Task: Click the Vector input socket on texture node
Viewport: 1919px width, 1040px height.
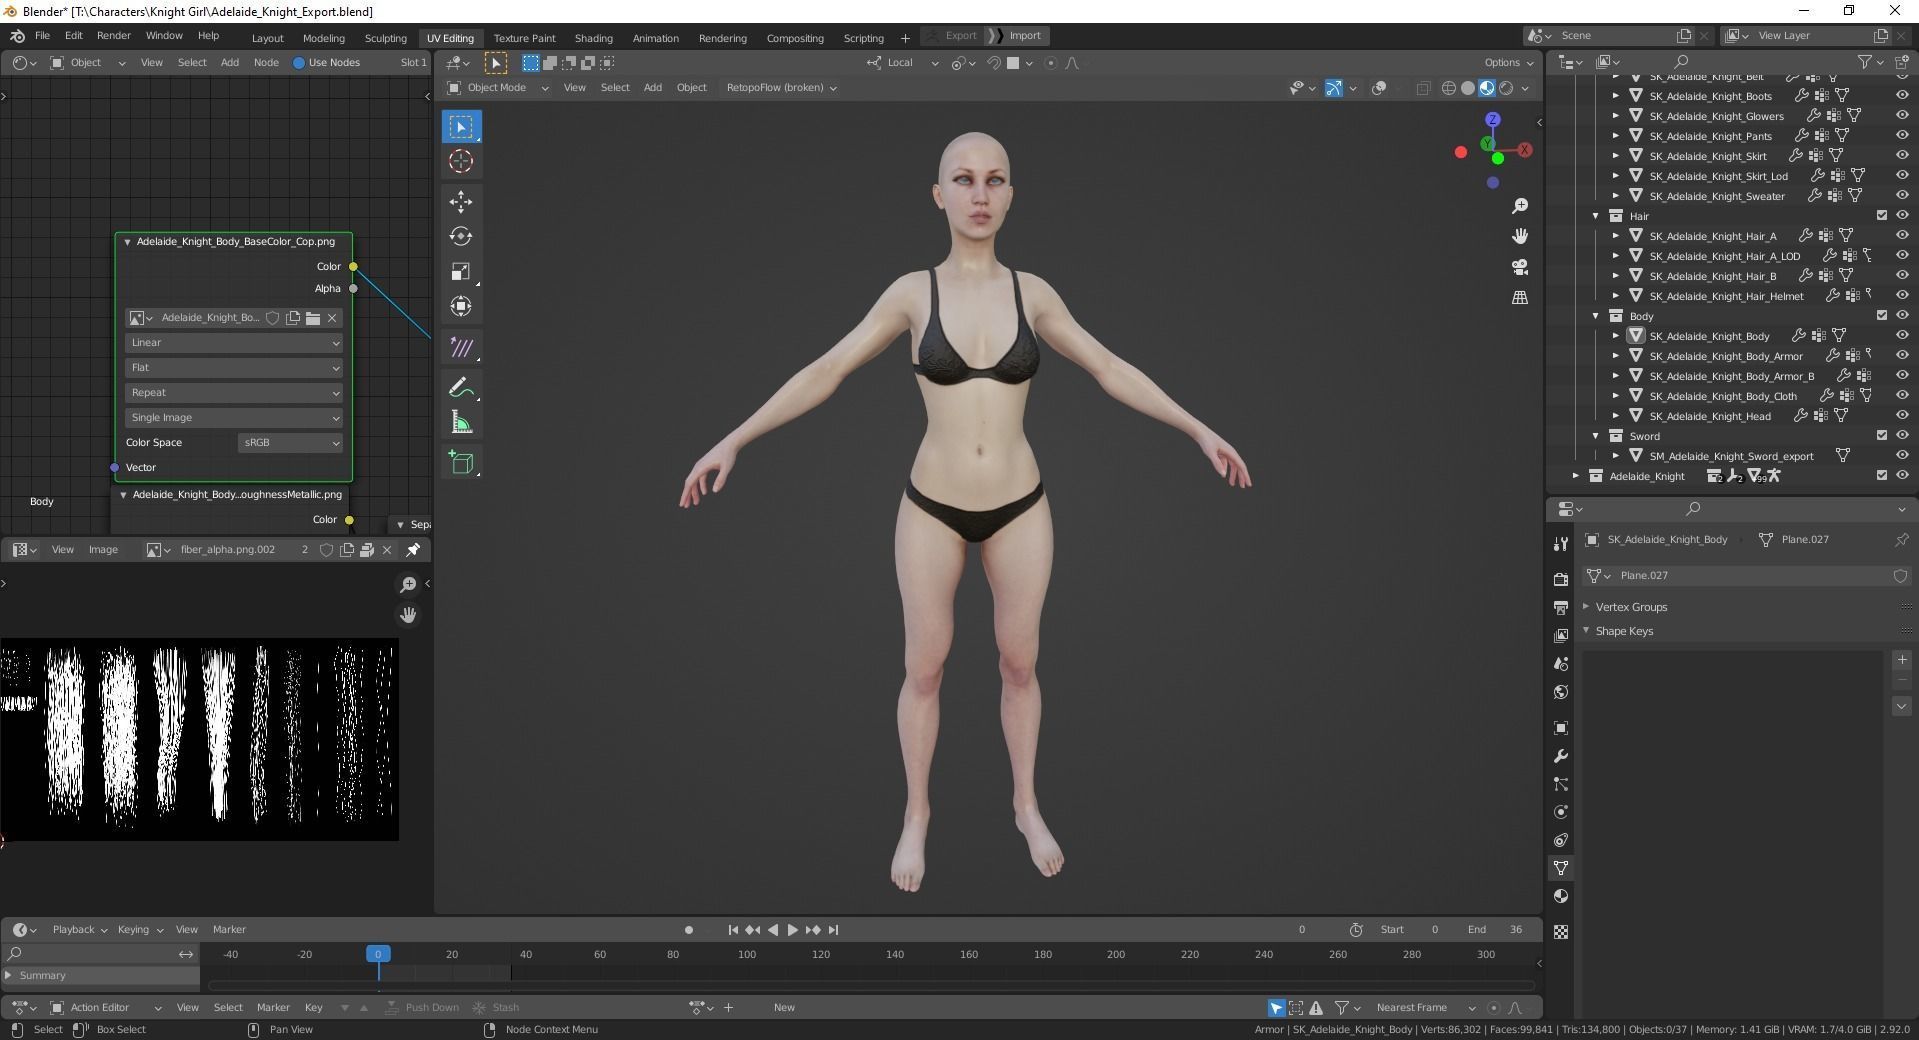Action: point(114,468)
